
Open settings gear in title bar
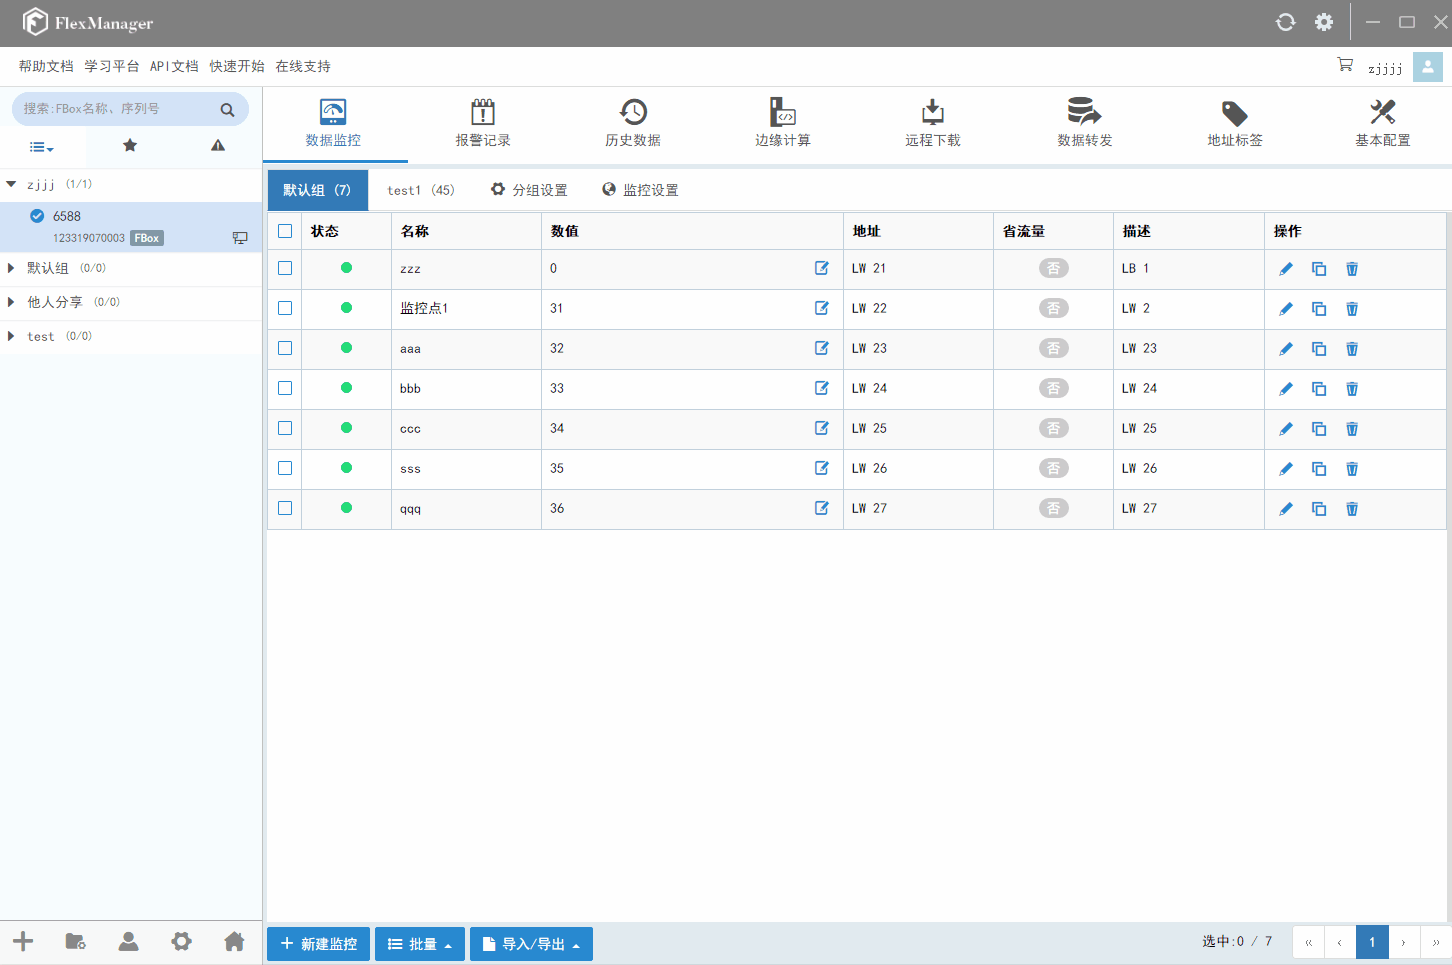(x=1324, y=22)
